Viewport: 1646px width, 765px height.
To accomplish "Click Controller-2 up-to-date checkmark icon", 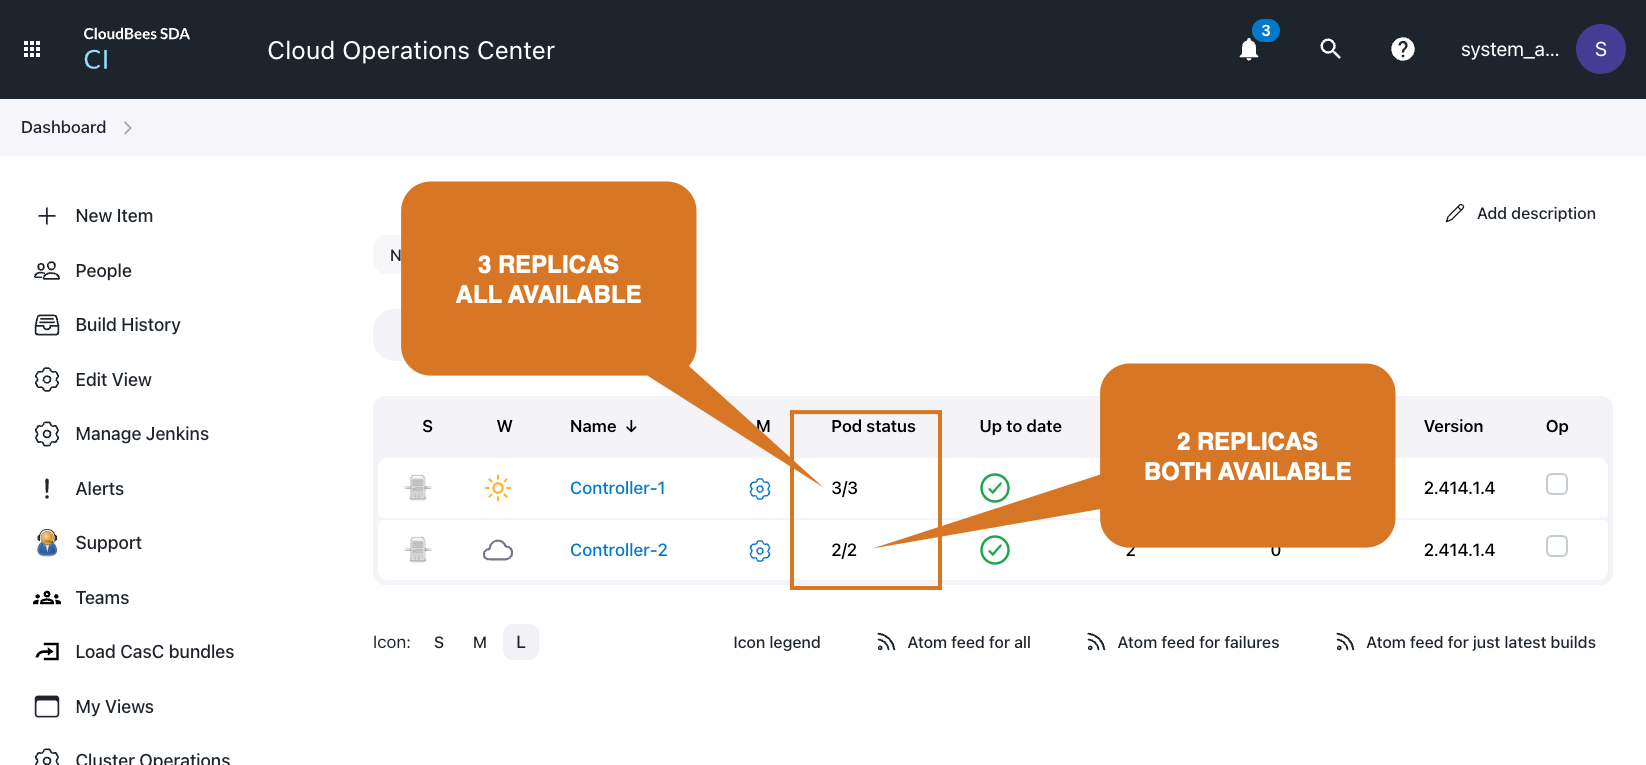I will coord(995,550).
